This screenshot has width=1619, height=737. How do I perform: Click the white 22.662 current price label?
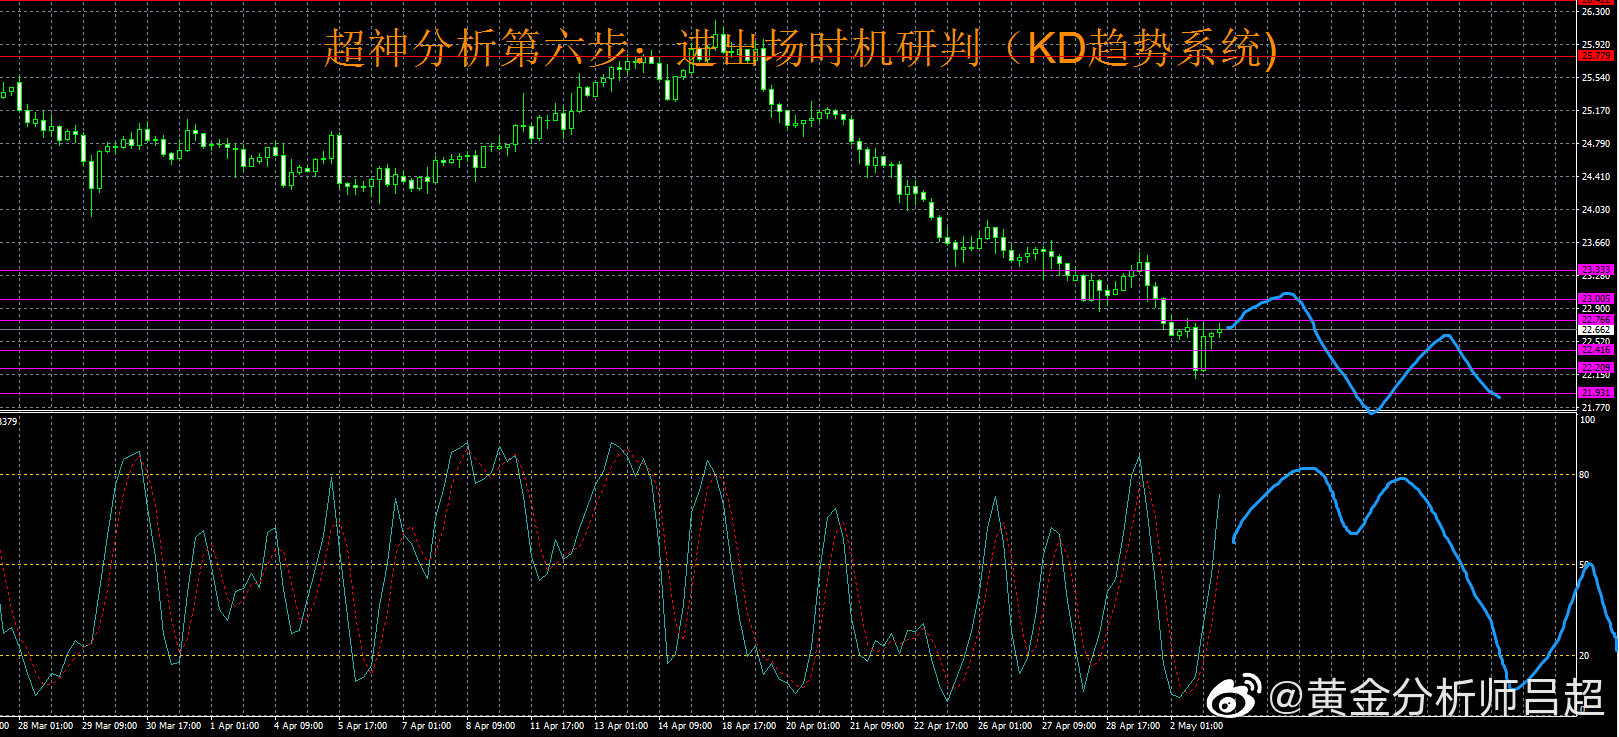(1595, 330)
